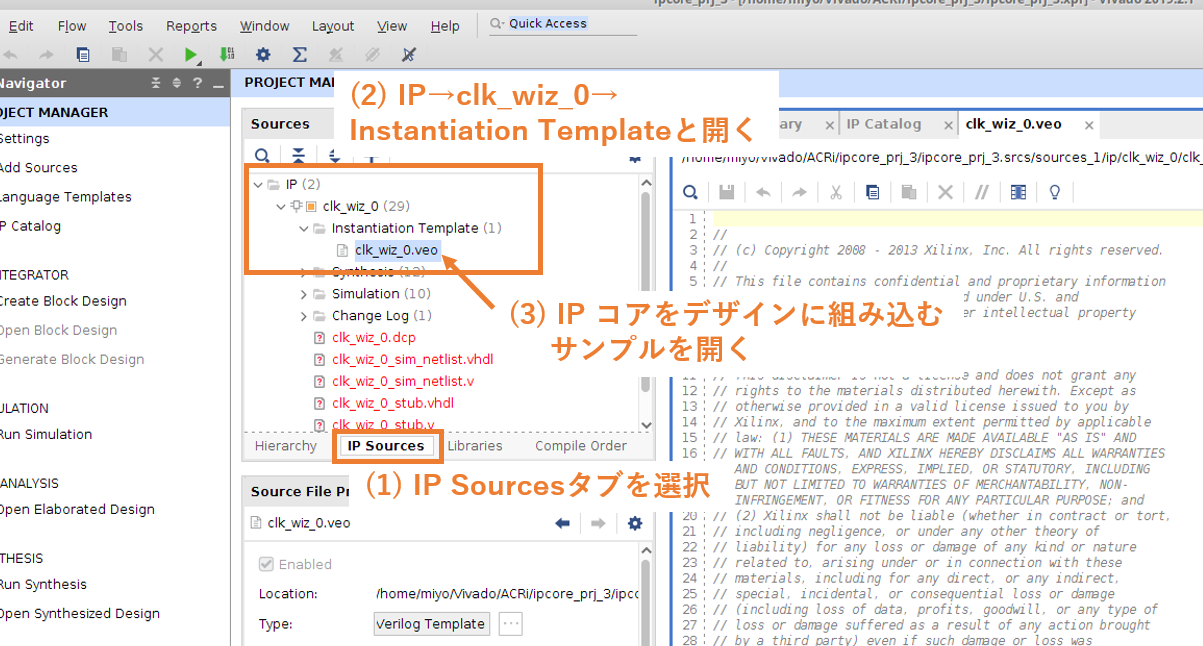Image resolution: width=1203 pixels, height=646 pixels.
Task: Click the Sources panel vertical scrollbar
Action: [646, 300]
